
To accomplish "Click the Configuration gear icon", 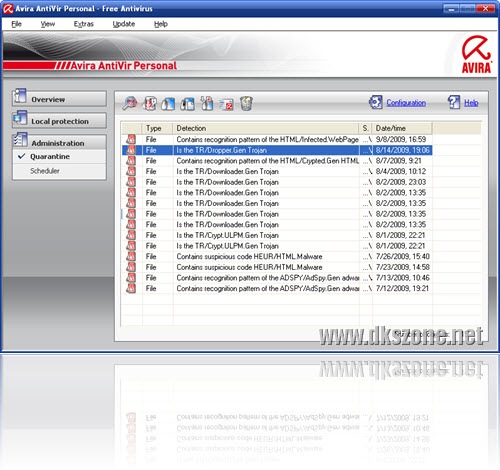I will (376, 102).
